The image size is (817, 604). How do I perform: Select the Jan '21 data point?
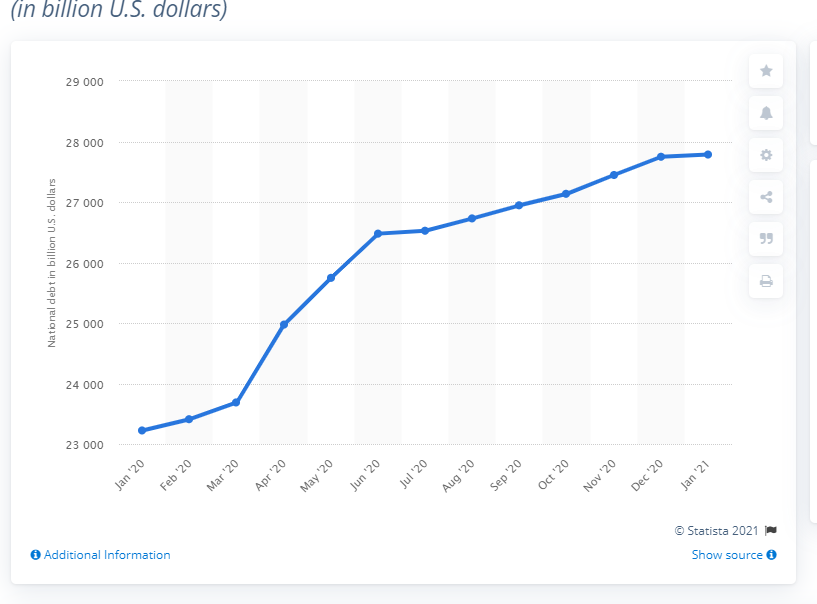708,154
